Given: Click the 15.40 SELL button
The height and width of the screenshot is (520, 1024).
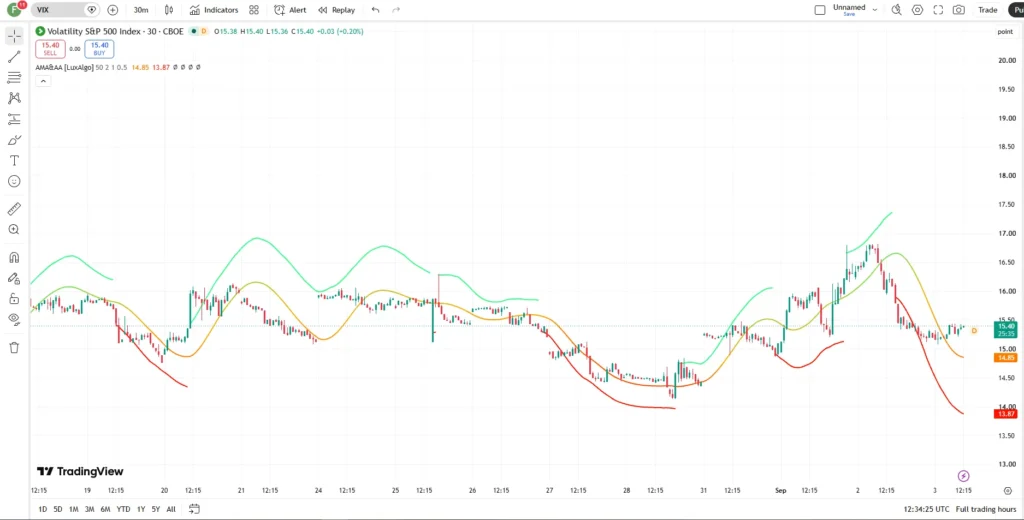Looking at the screenshot, I should click(50, 49).
